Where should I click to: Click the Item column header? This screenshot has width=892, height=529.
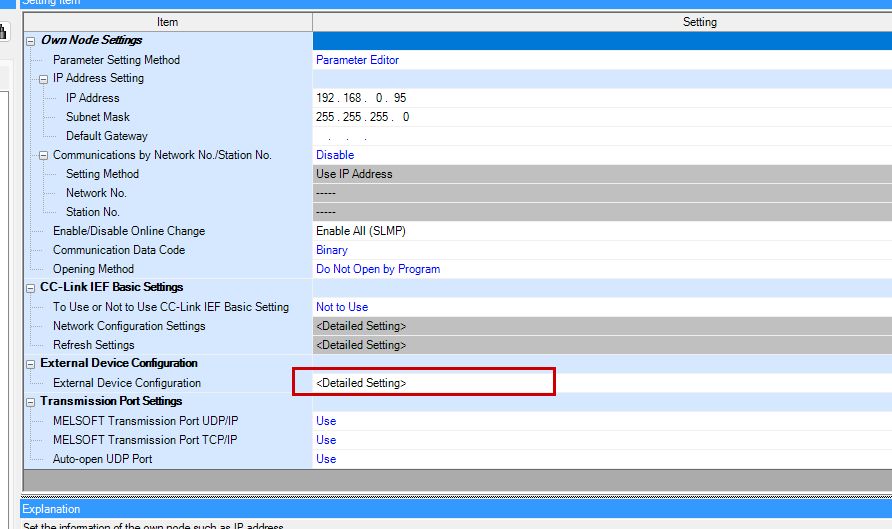point(167,22)
